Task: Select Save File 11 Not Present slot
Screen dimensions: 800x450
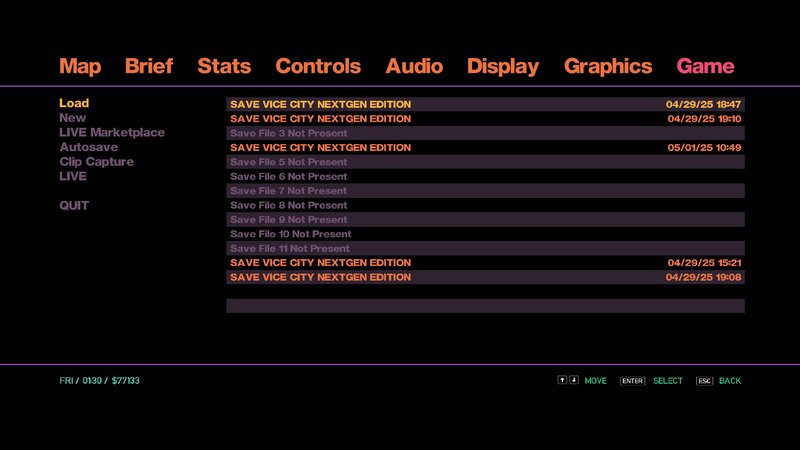Action: click(x=485, y=248)
